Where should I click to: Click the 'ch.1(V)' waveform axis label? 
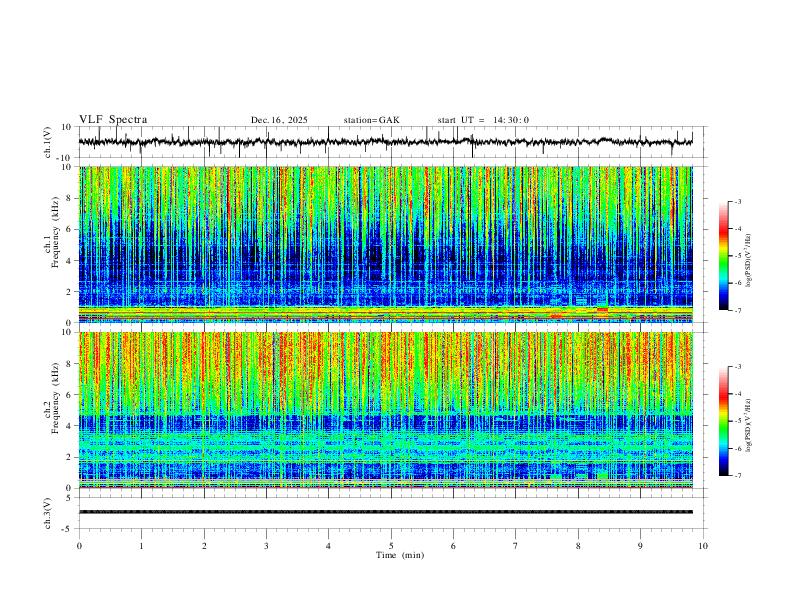(48, 142)
